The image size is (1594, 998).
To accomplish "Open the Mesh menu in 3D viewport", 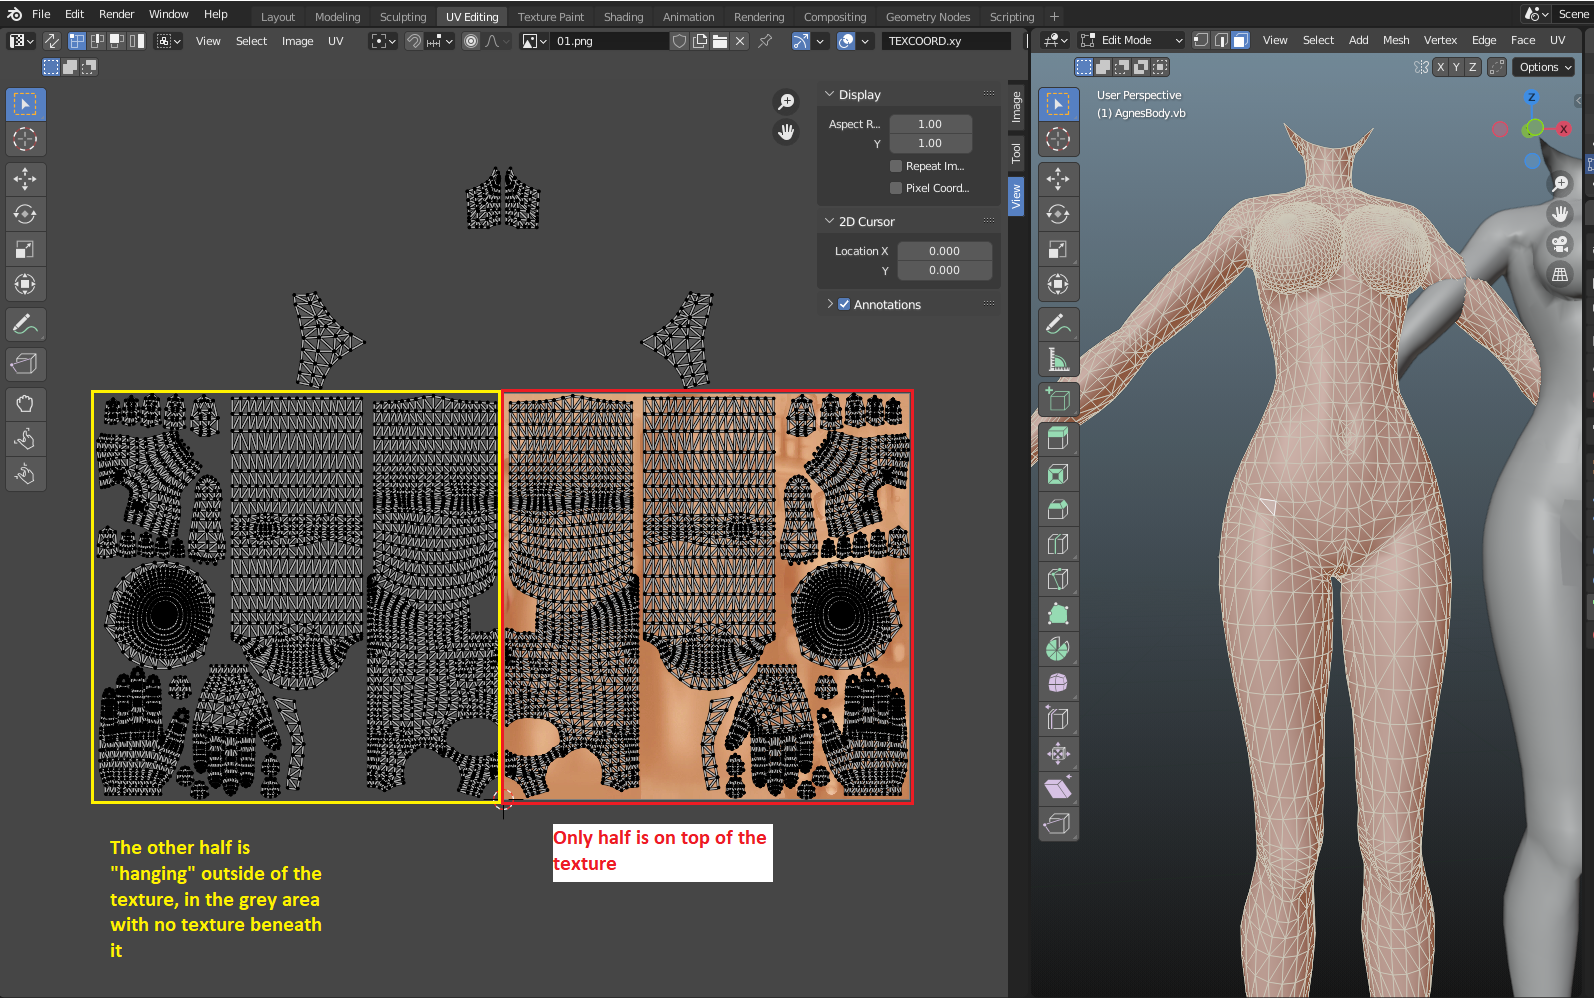I will click(1396, 40).
